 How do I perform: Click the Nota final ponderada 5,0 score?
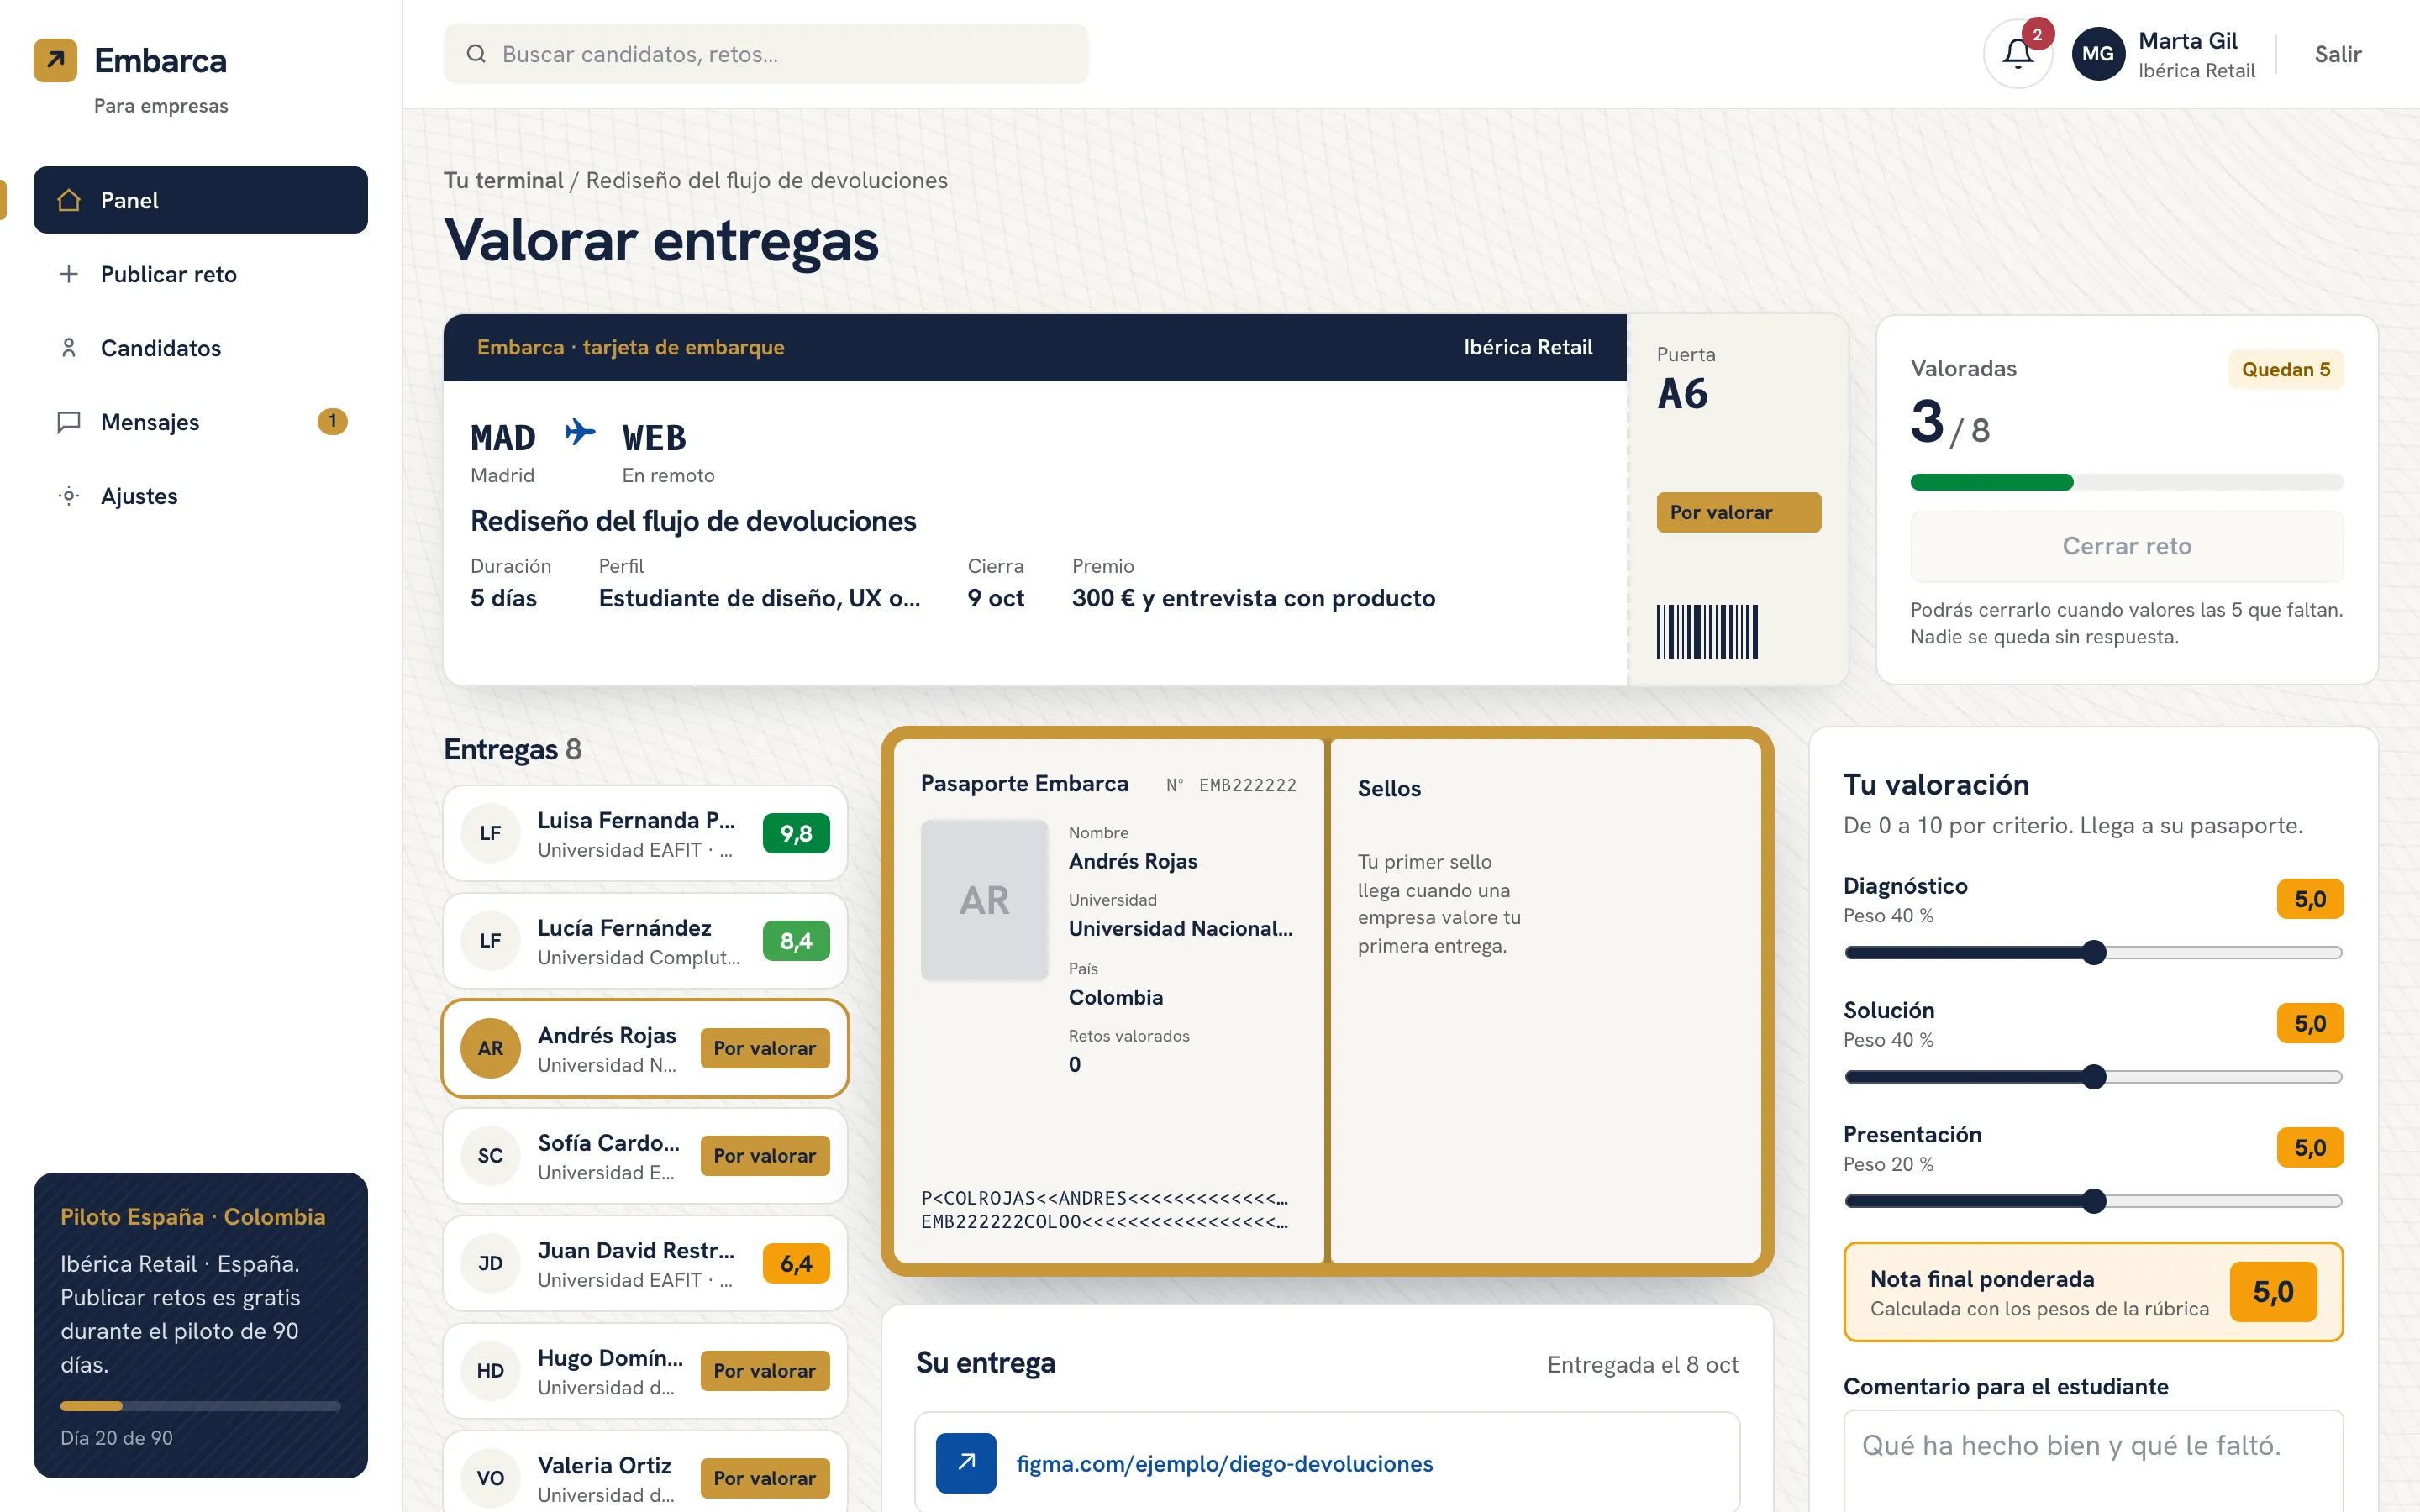coord(2273,1292)
